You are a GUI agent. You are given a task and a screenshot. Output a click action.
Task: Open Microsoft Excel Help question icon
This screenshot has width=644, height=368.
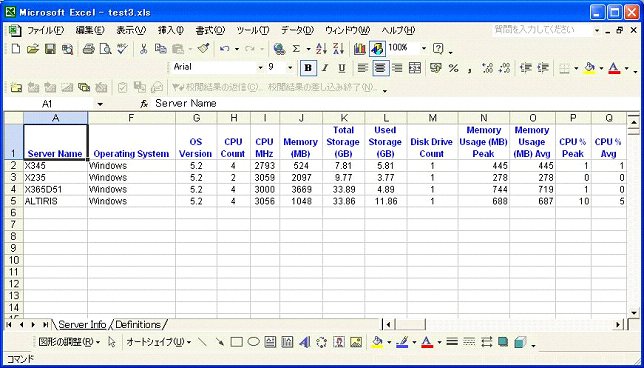pos(439,49)
